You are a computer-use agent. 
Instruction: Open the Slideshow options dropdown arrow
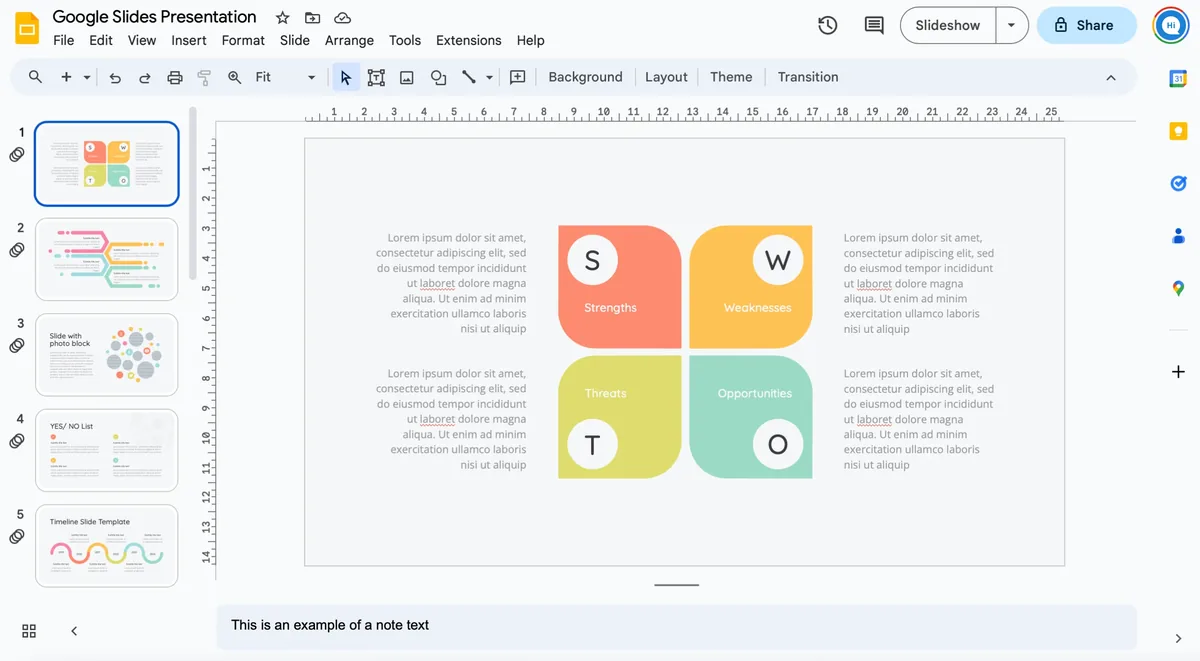coord(1012,26)
